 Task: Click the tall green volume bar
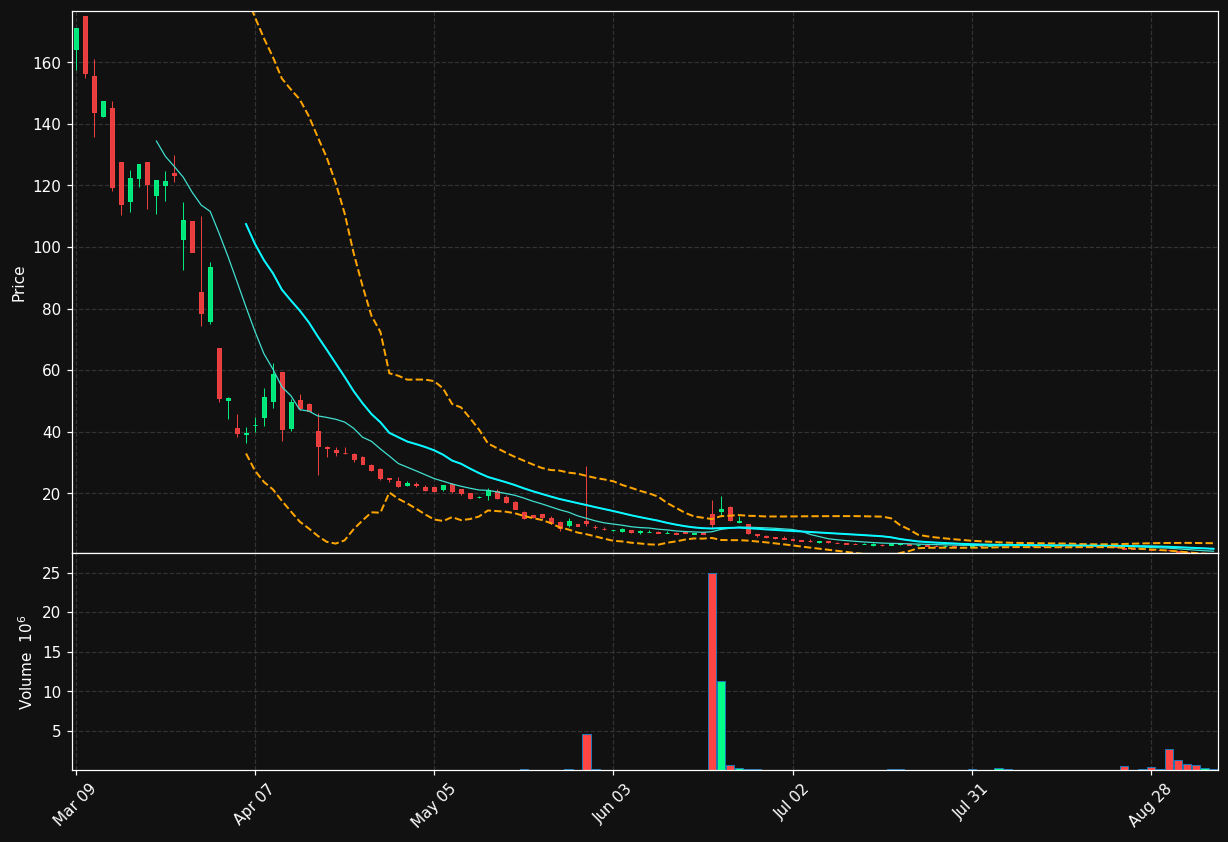721,726
